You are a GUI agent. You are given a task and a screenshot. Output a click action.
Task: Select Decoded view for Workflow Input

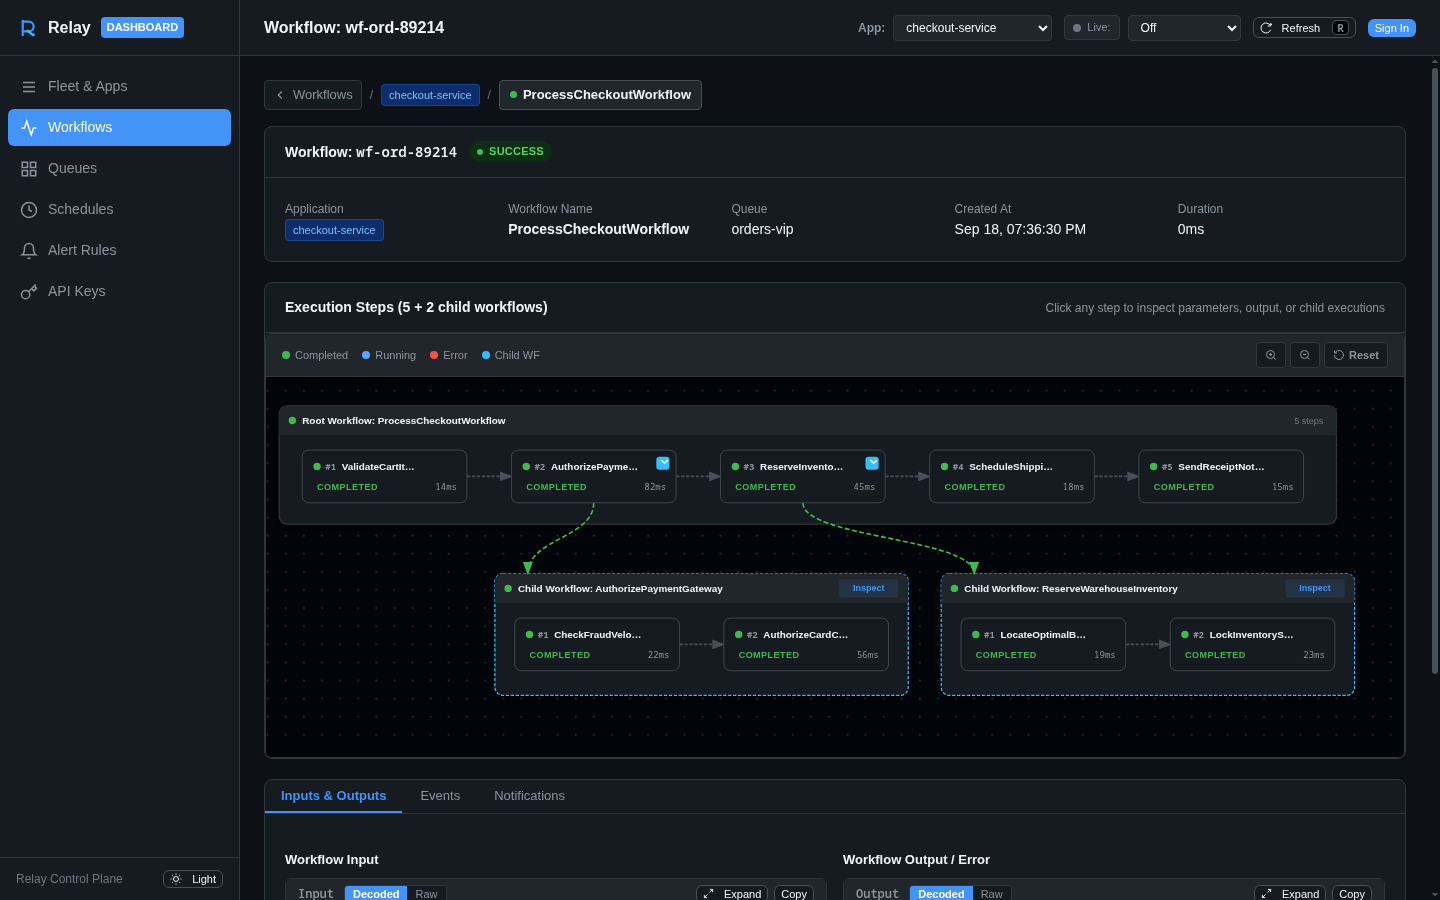[x=376, y=893]
